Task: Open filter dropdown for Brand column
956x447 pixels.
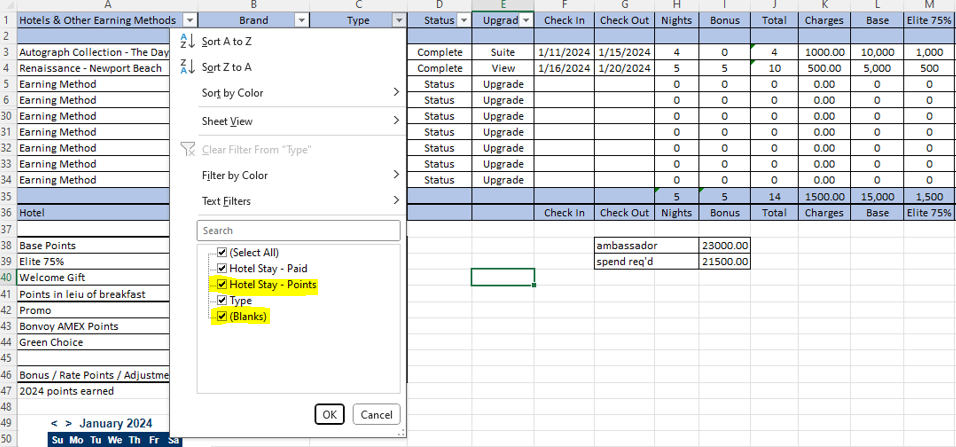Action: pos(301,20)
